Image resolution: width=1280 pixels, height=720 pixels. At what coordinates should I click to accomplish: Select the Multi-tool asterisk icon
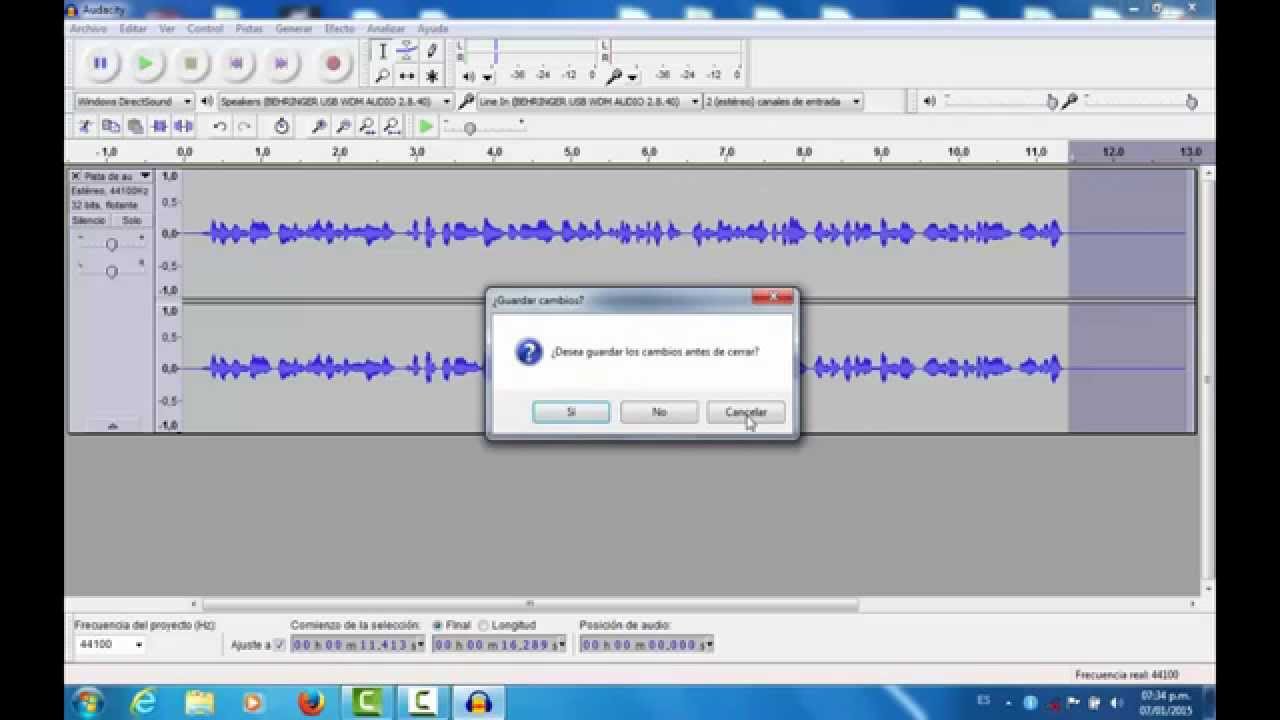click(432, 76)
